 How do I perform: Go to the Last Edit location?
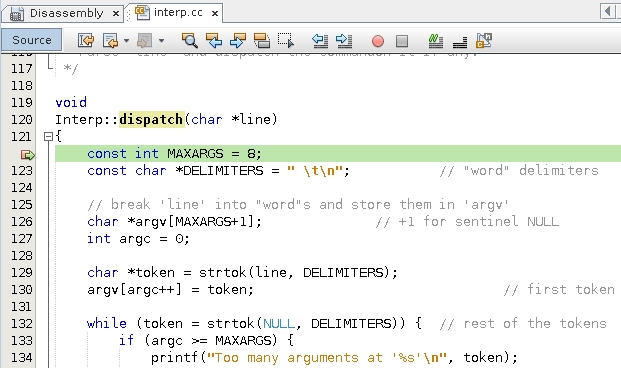pos(86,40)
